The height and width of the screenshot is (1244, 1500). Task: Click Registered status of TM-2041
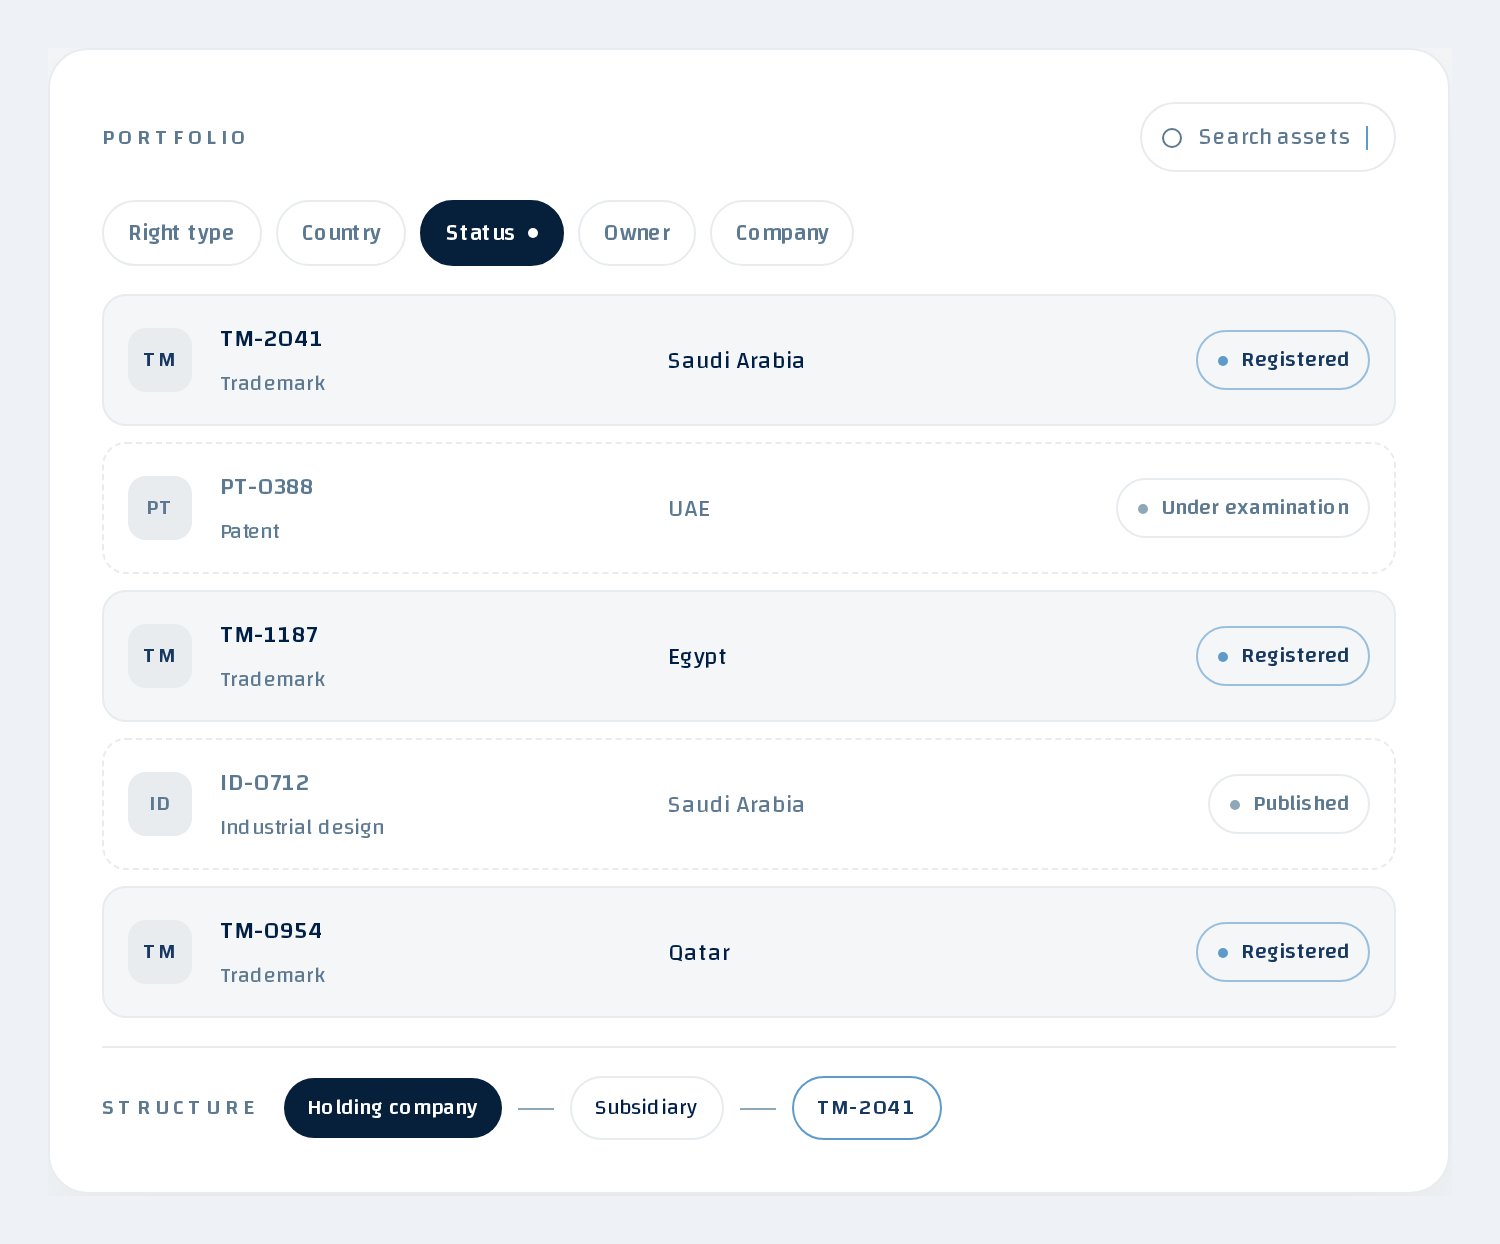[1283, 360]
